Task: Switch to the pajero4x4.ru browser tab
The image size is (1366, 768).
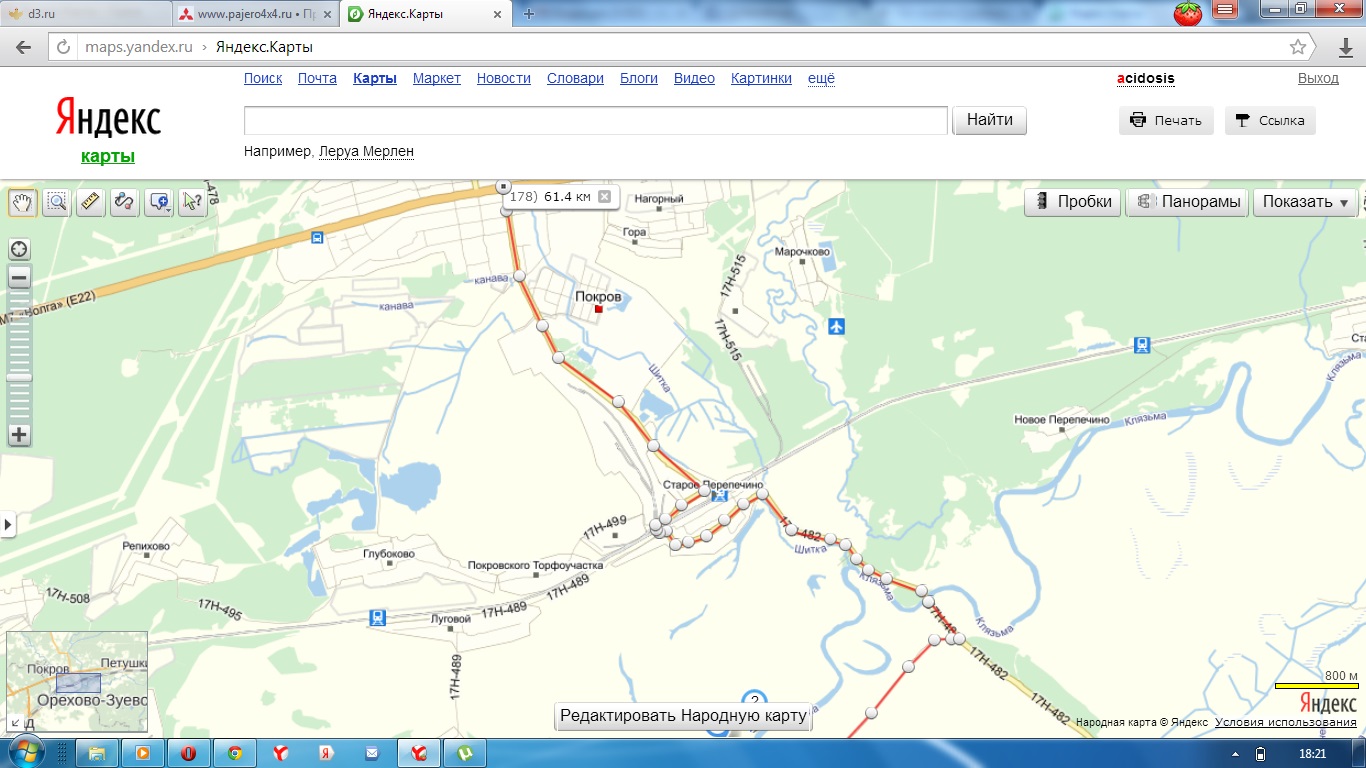Action: click(x=255, y=14)
